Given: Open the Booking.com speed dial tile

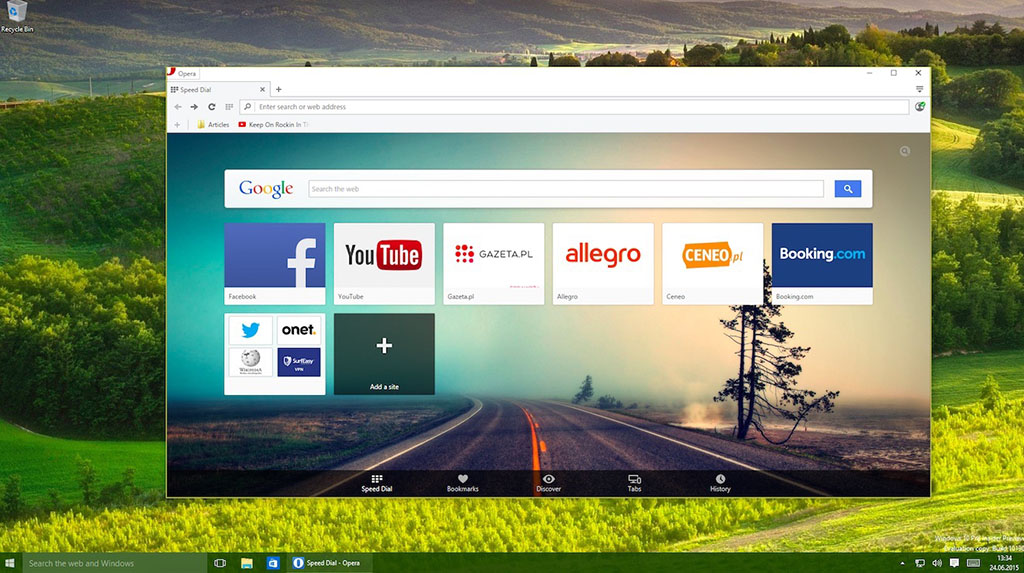Looking at the screenshot, I should click(x=822, y=263).
